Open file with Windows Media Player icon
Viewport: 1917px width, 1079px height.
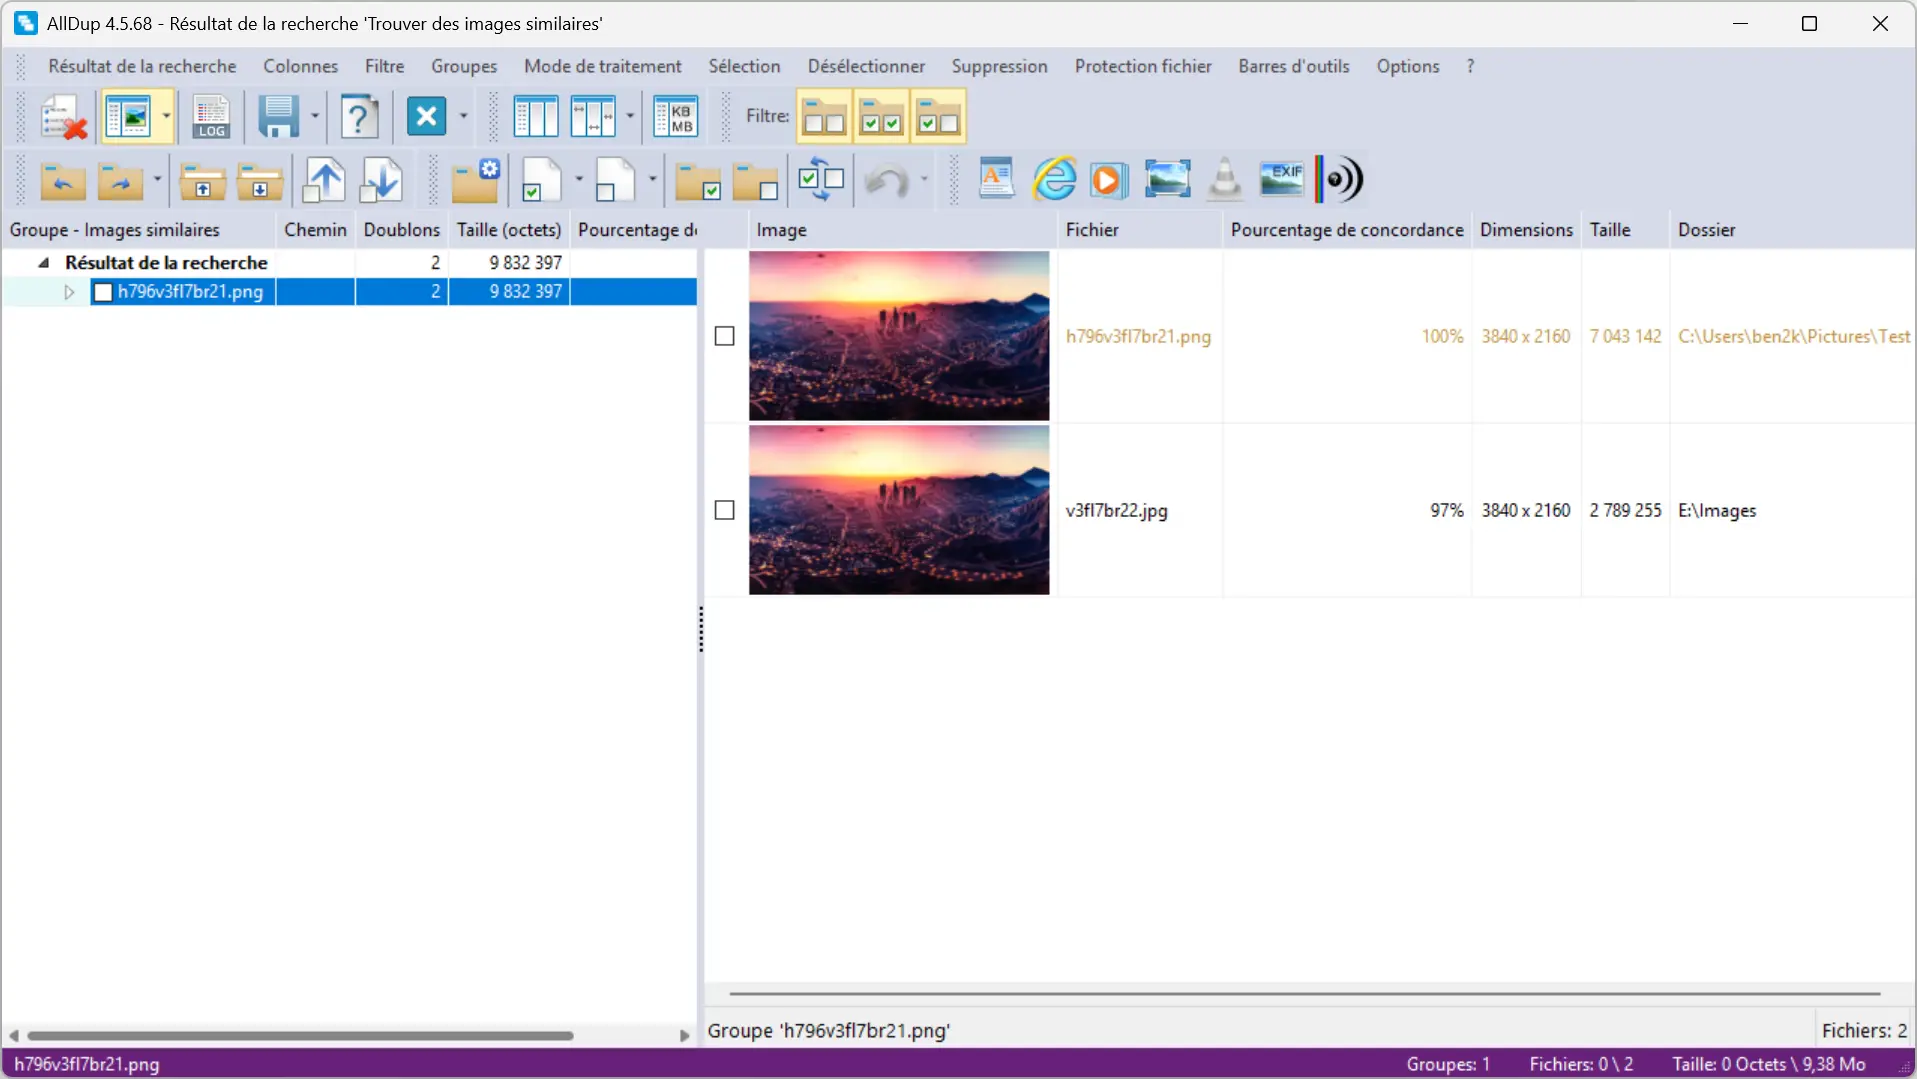(1108, 180)
